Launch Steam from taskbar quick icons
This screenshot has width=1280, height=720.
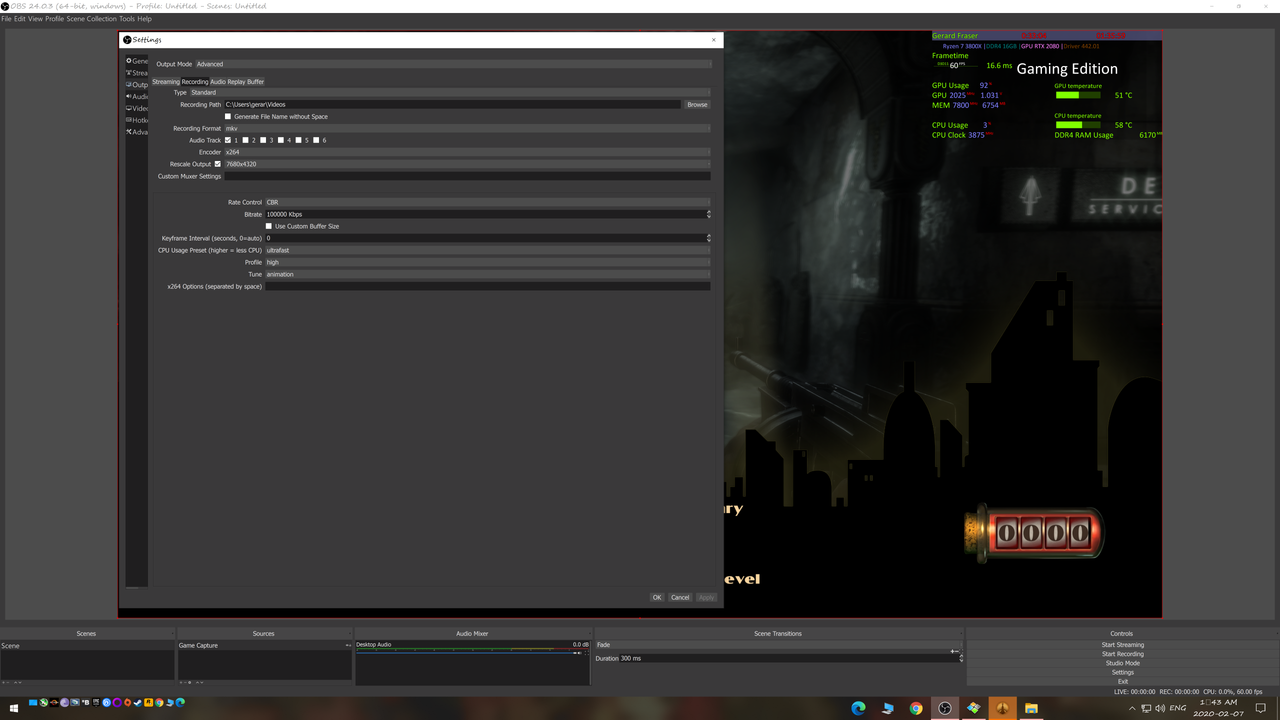(138, 702)
